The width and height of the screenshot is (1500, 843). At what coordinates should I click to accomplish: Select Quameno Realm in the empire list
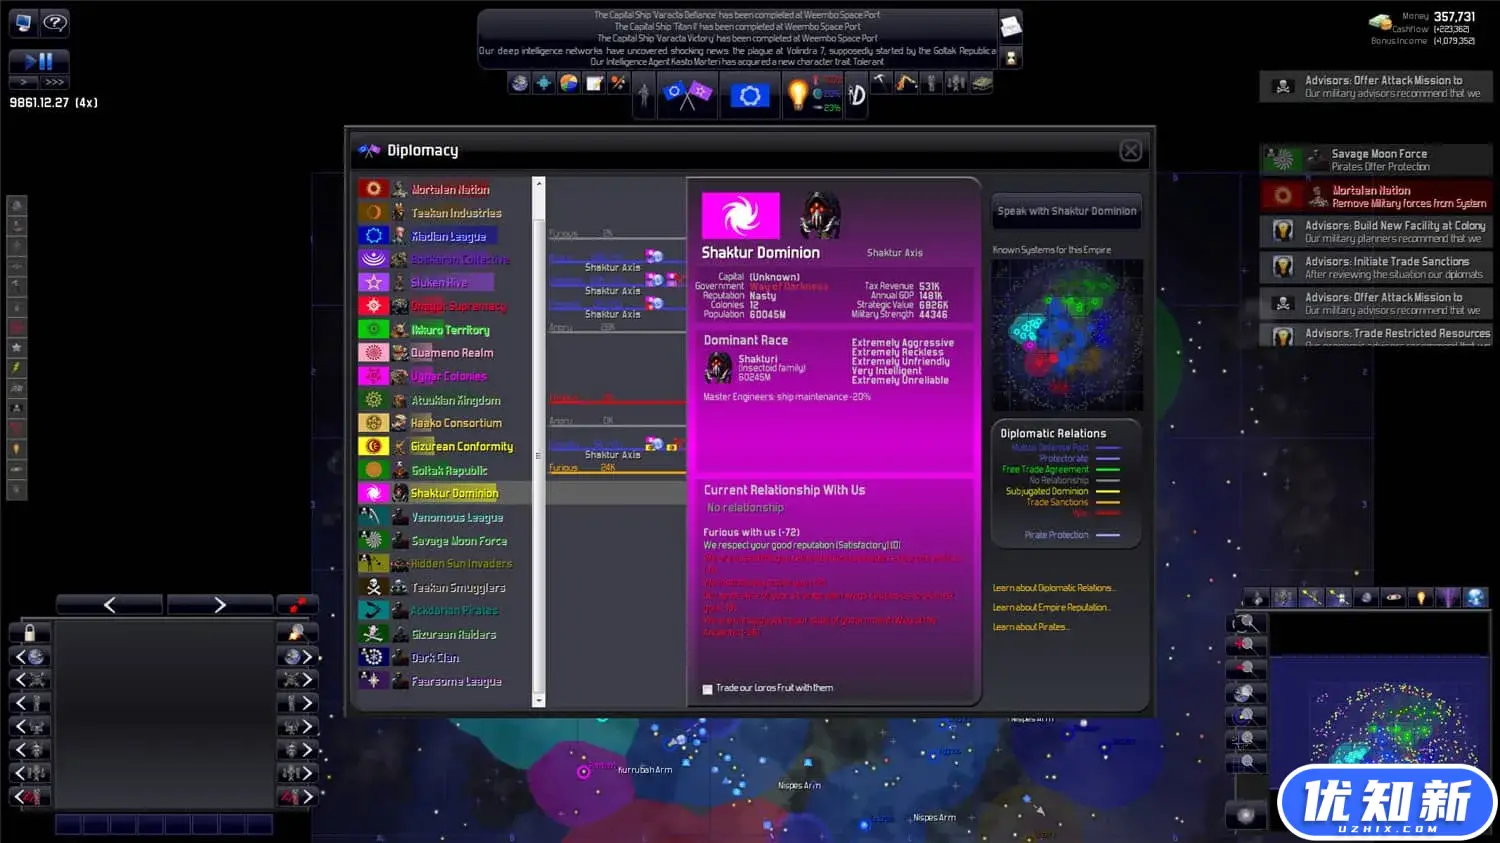click(x=451, y=353)
